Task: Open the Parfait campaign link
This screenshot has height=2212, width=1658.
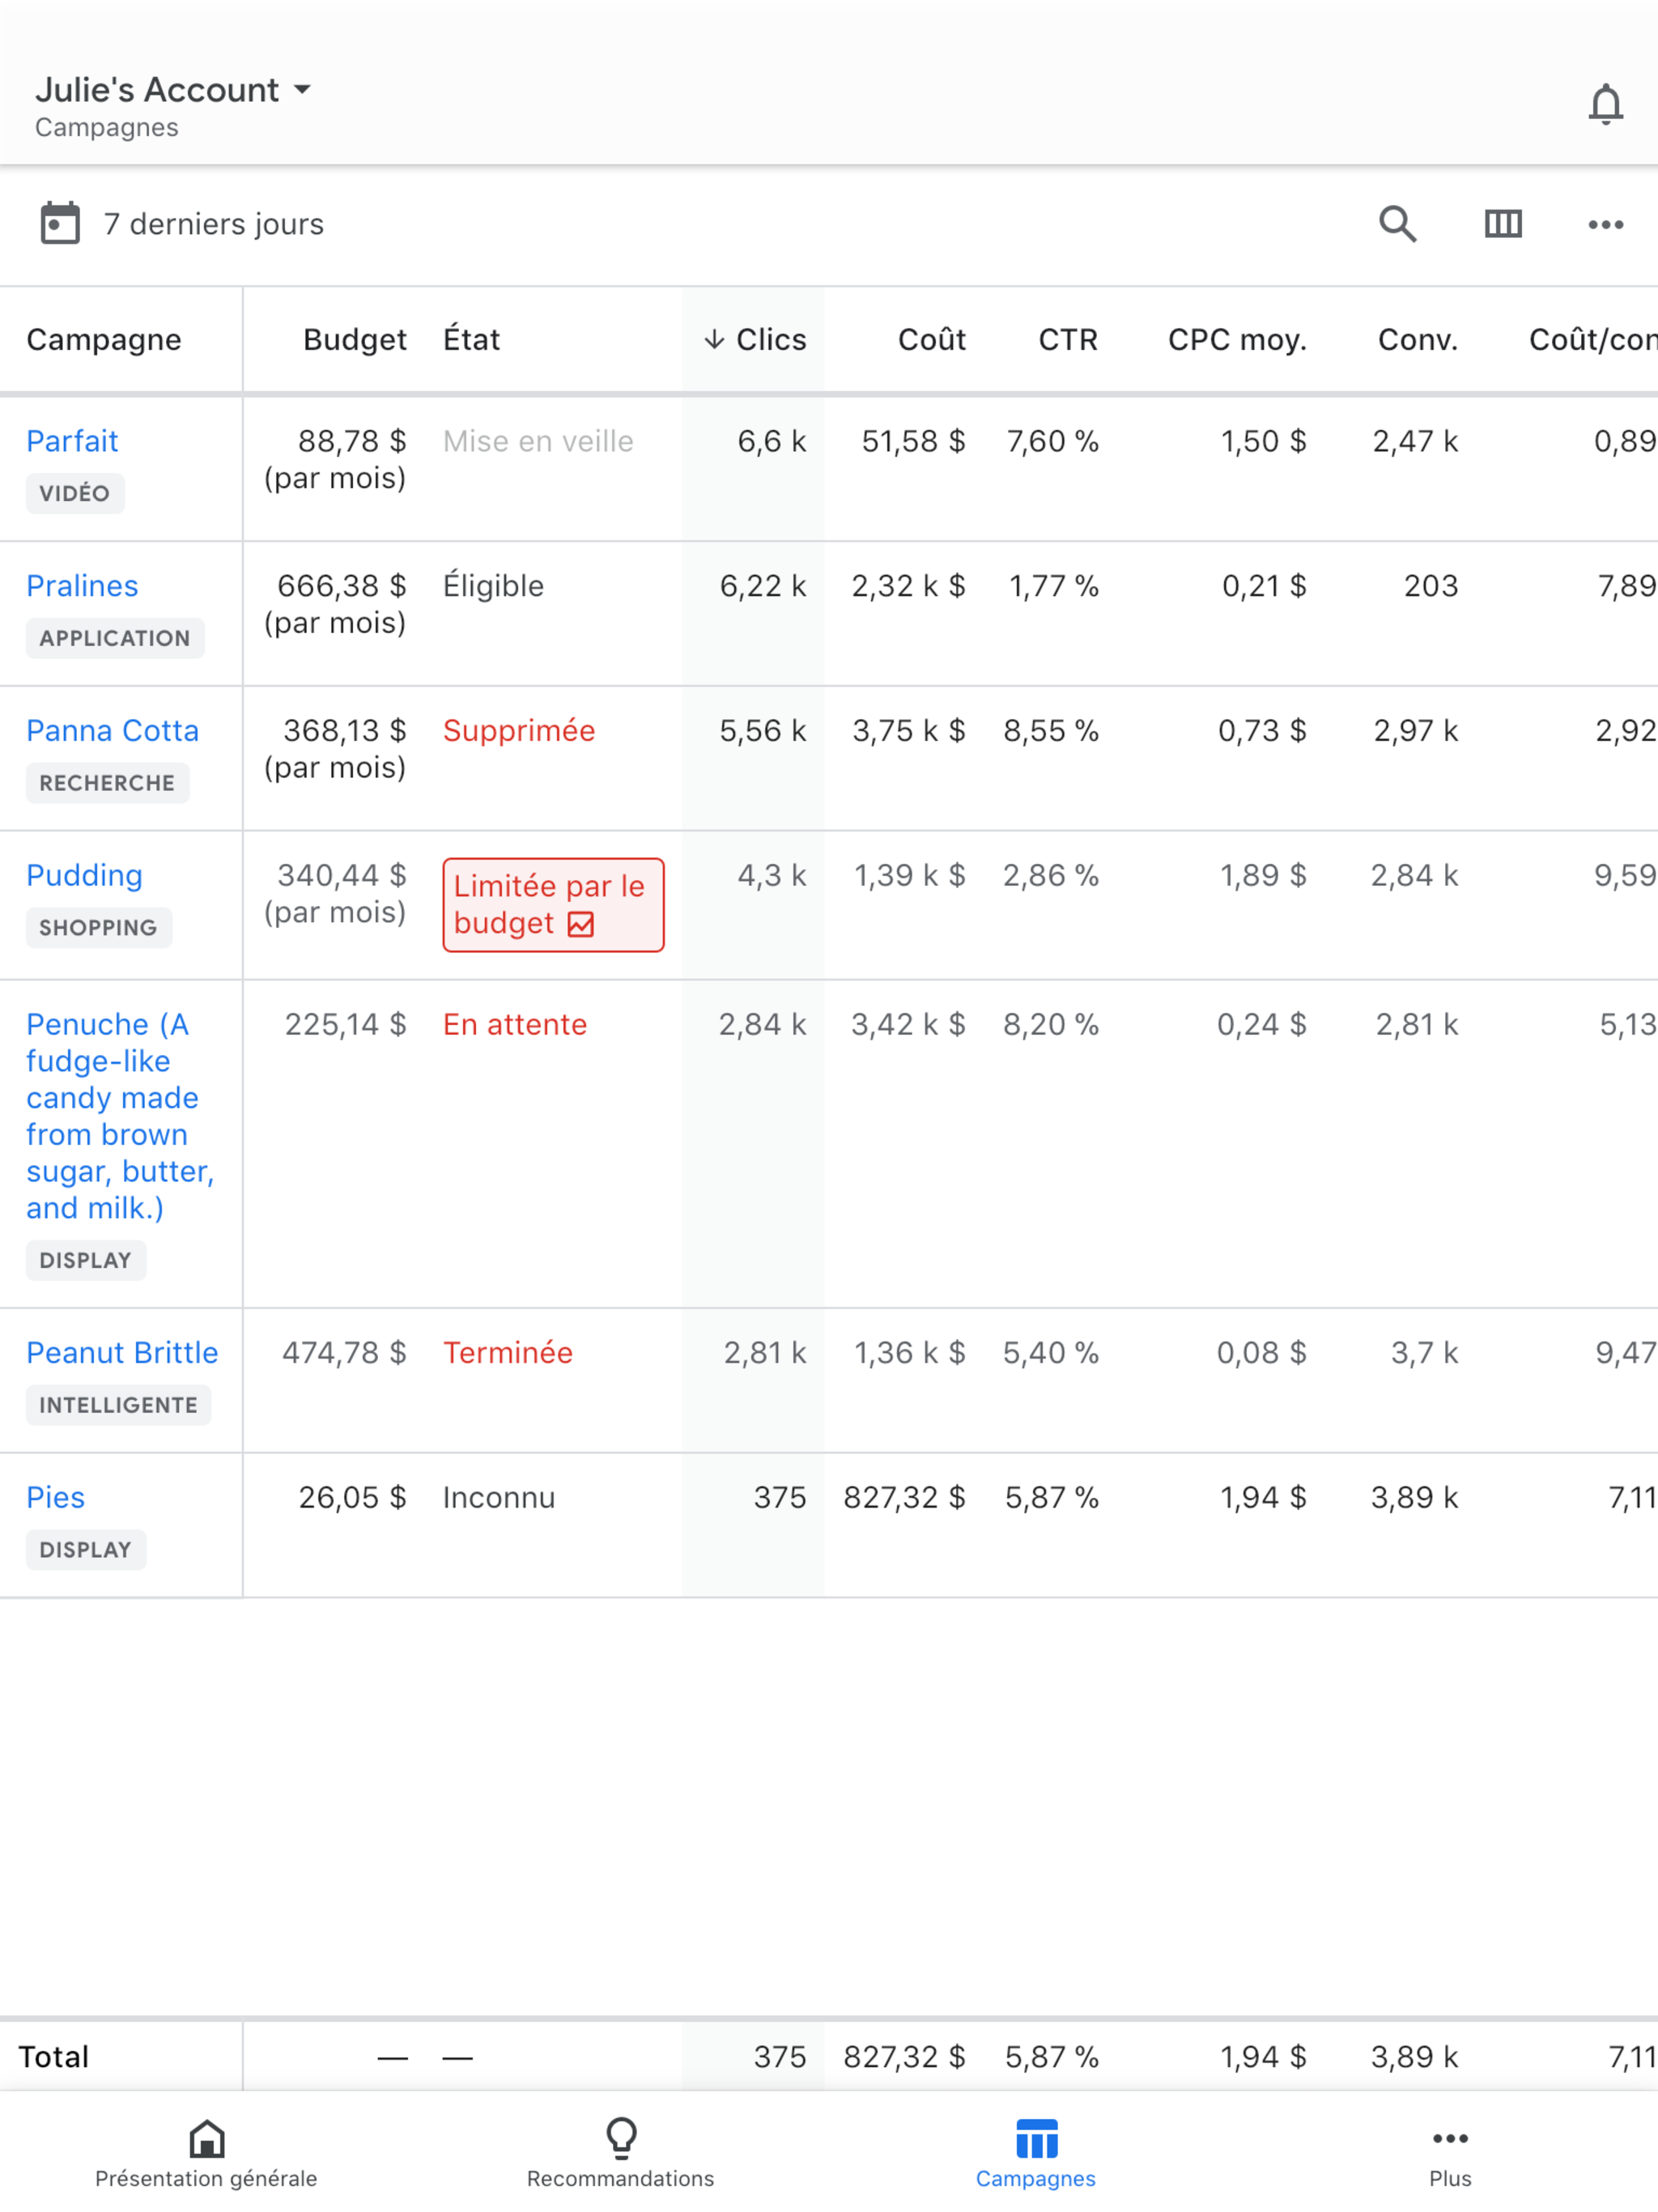Action: coord(72,441)
